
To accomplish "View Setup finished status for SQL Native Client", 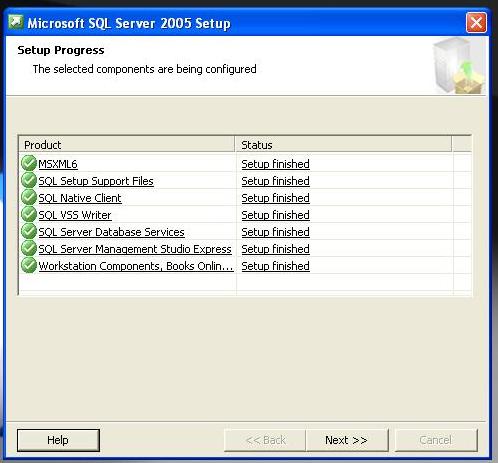I will 276,198.
